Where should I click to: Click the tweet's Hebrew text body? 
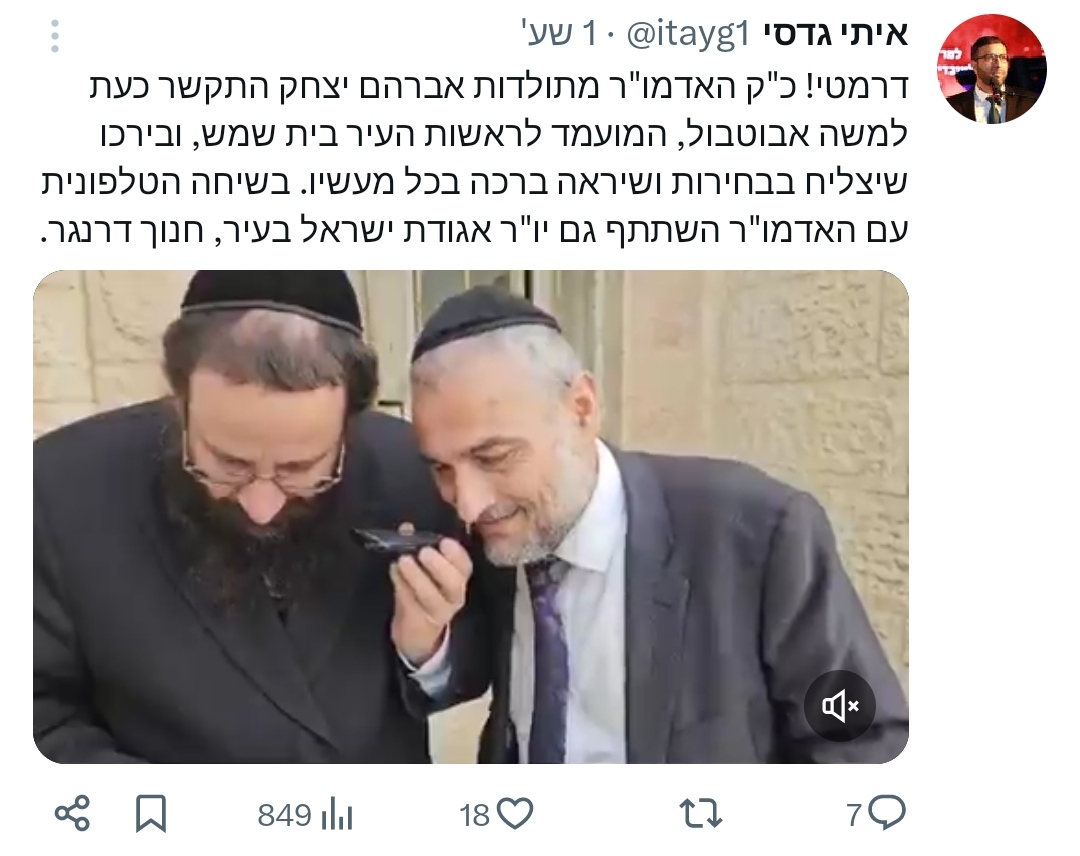(475, 159)
